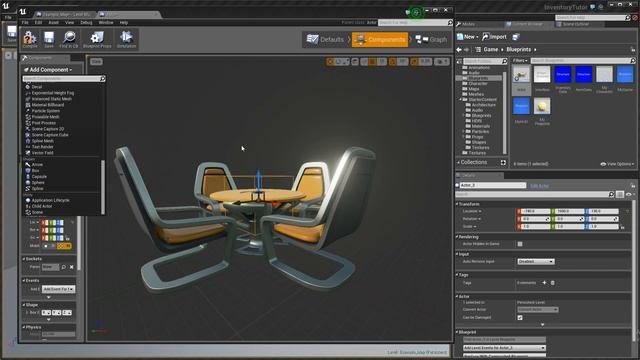Add a Spline Mesh component
This screenshot has width=640, height=360.
[42, 141]
